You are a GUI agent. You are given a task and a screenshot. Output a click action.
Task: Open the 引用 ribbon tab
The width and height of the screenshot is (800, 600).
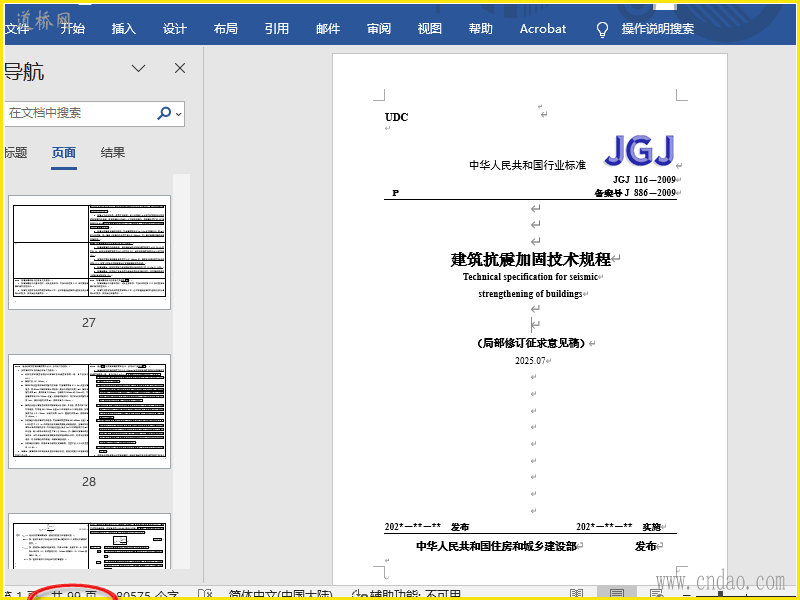277,29
